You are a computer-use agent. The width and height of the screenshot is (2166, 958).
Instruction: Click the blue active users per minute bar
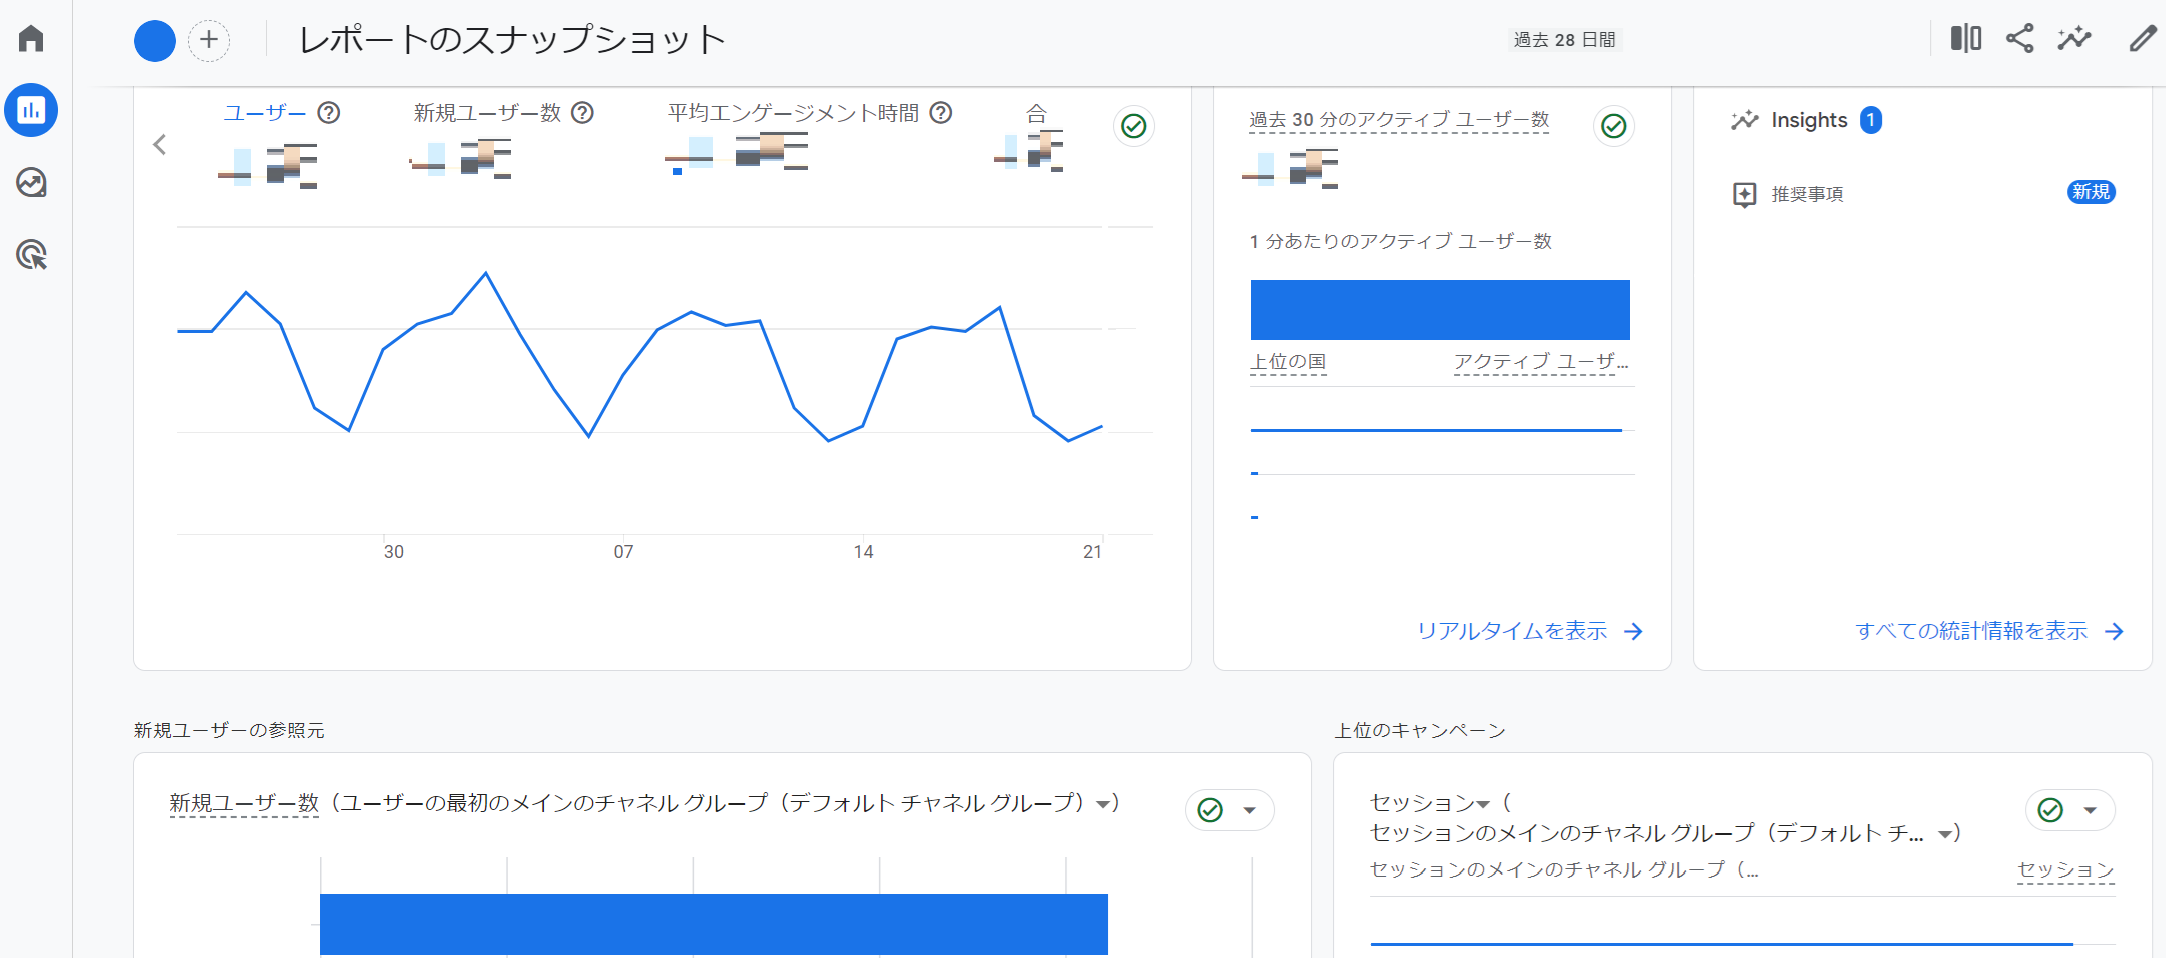(1440, 310)
